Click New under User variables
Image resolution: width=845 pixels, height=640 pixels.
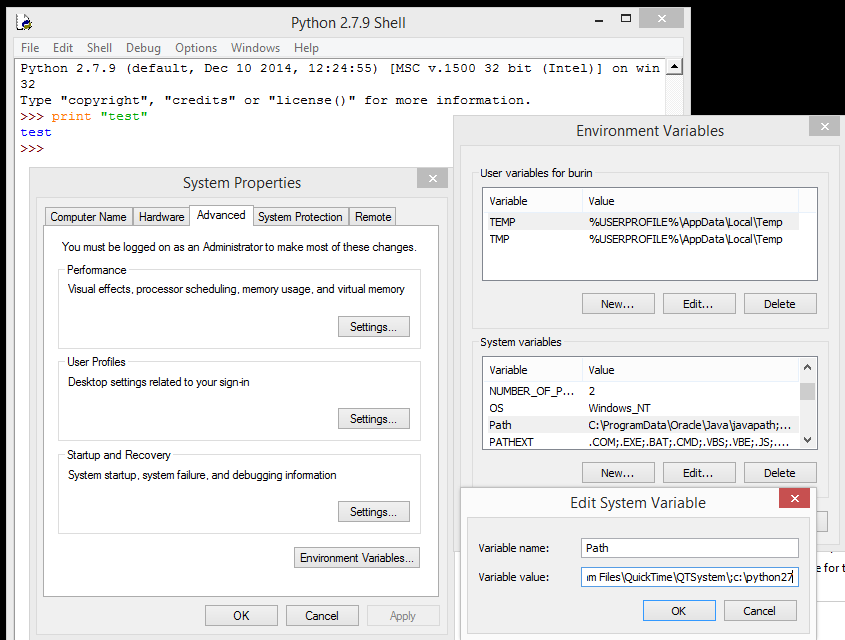617,304
